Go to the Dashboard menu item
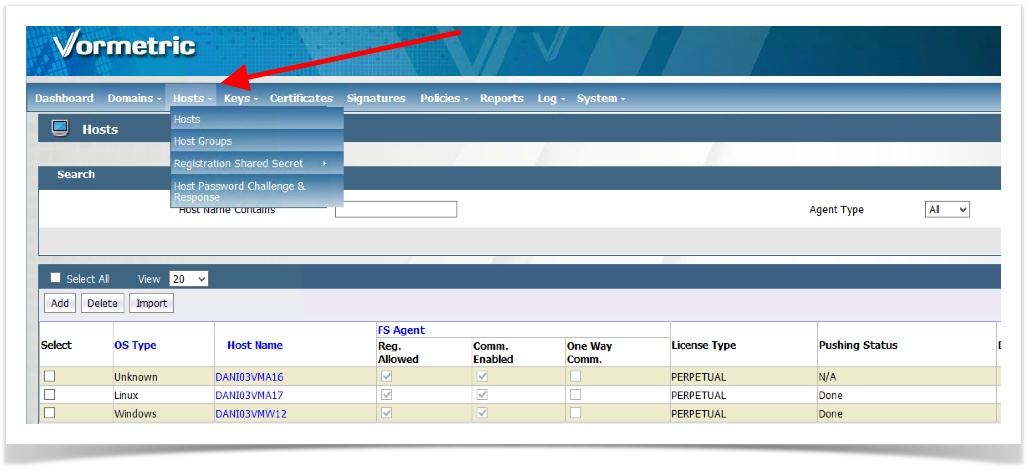This screenshot has width=1035, height=473. pyautogui.click(x=64, y=98)
